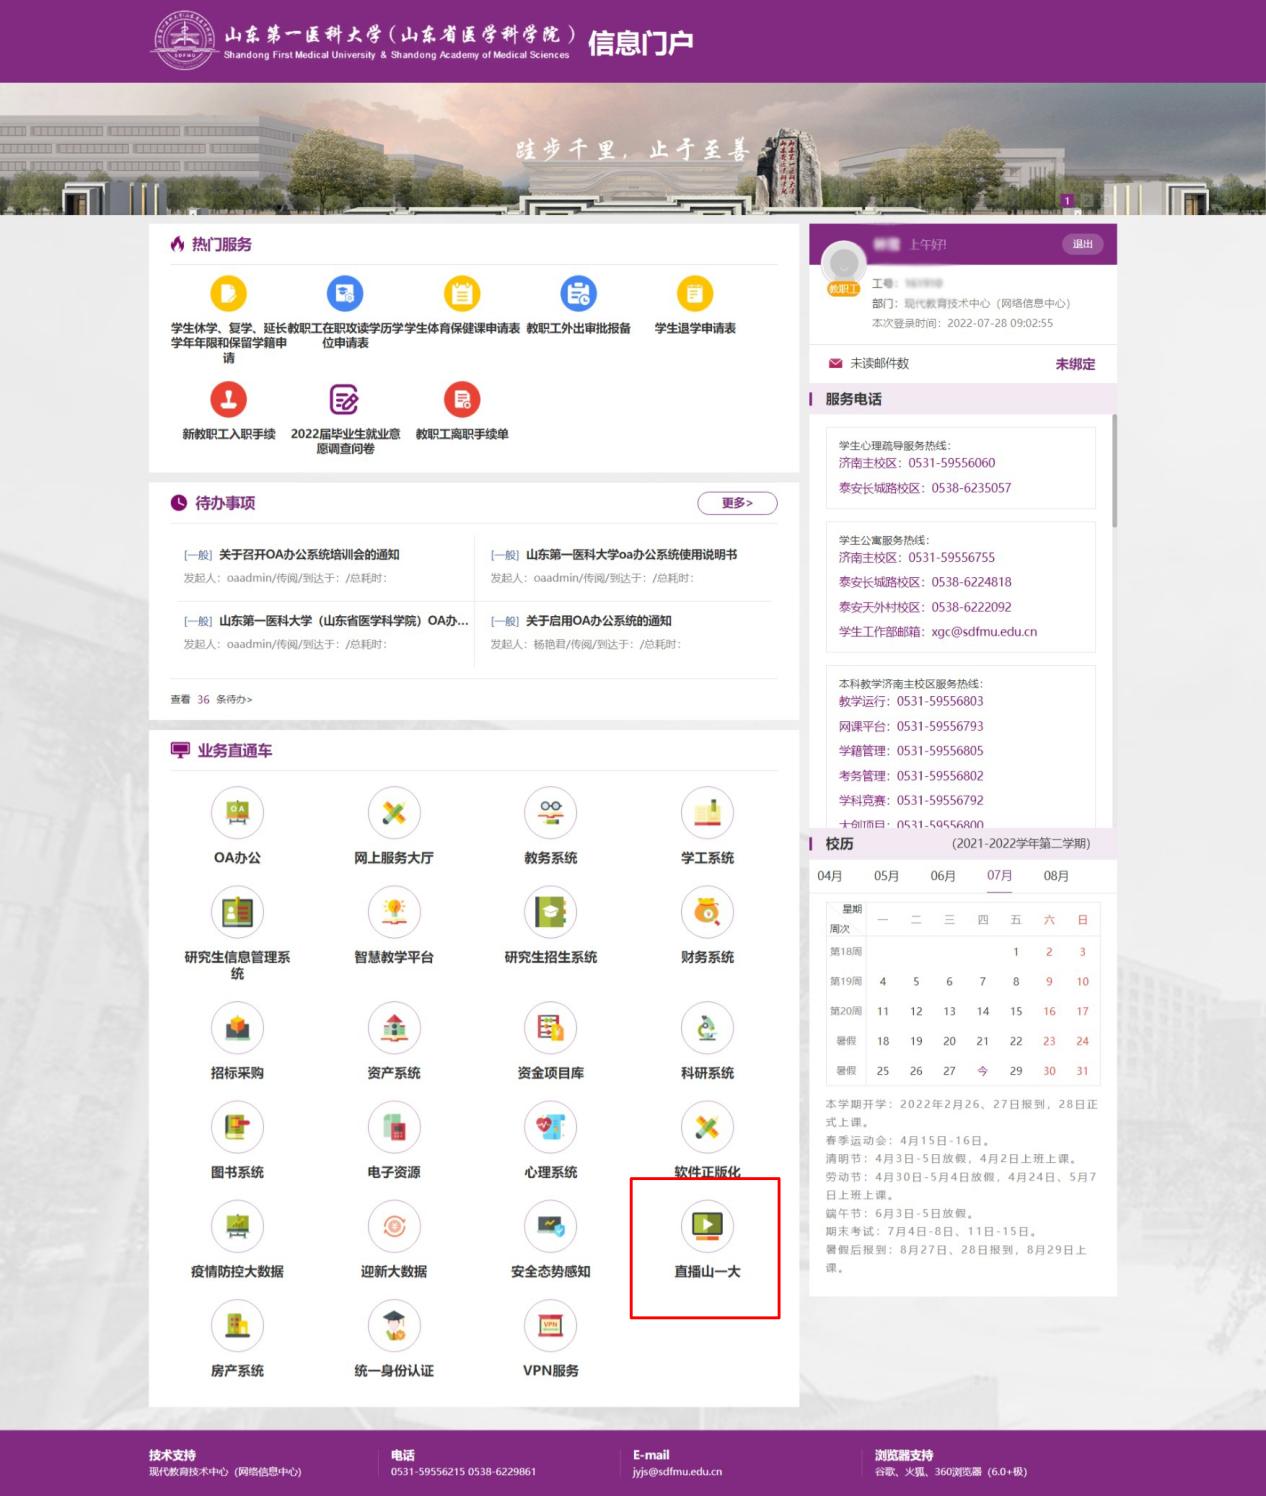Launch the VPN服务 icon

click(551, 1325)
